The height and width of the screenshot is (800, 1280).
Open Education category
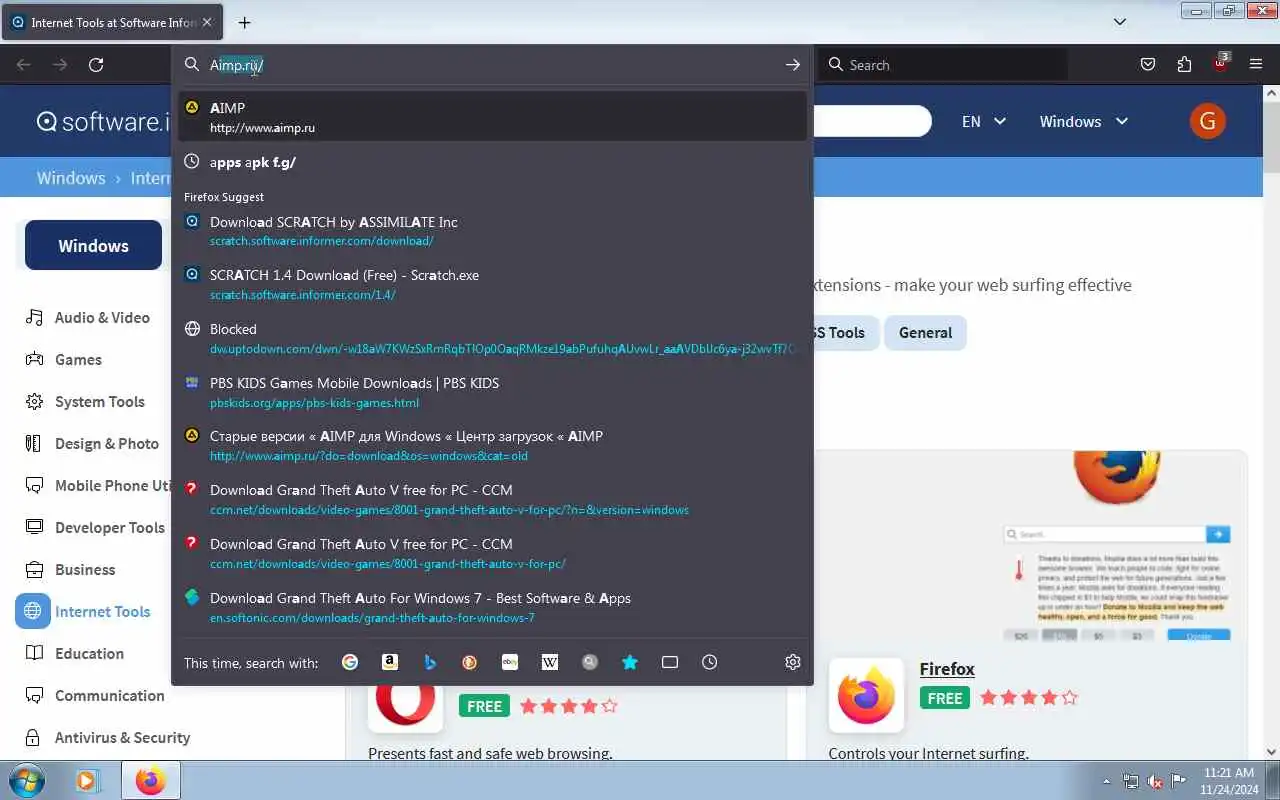(89, 653)
